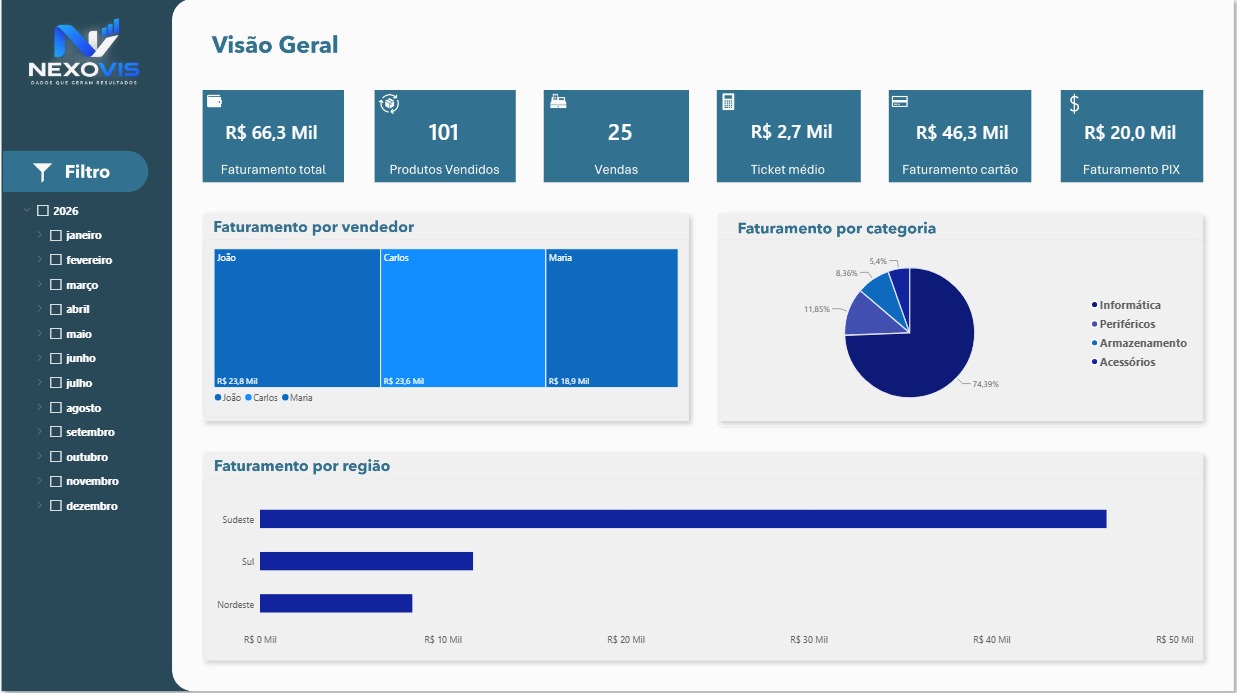
Task: Check the junho checkbox
Action: pos(56,358)
